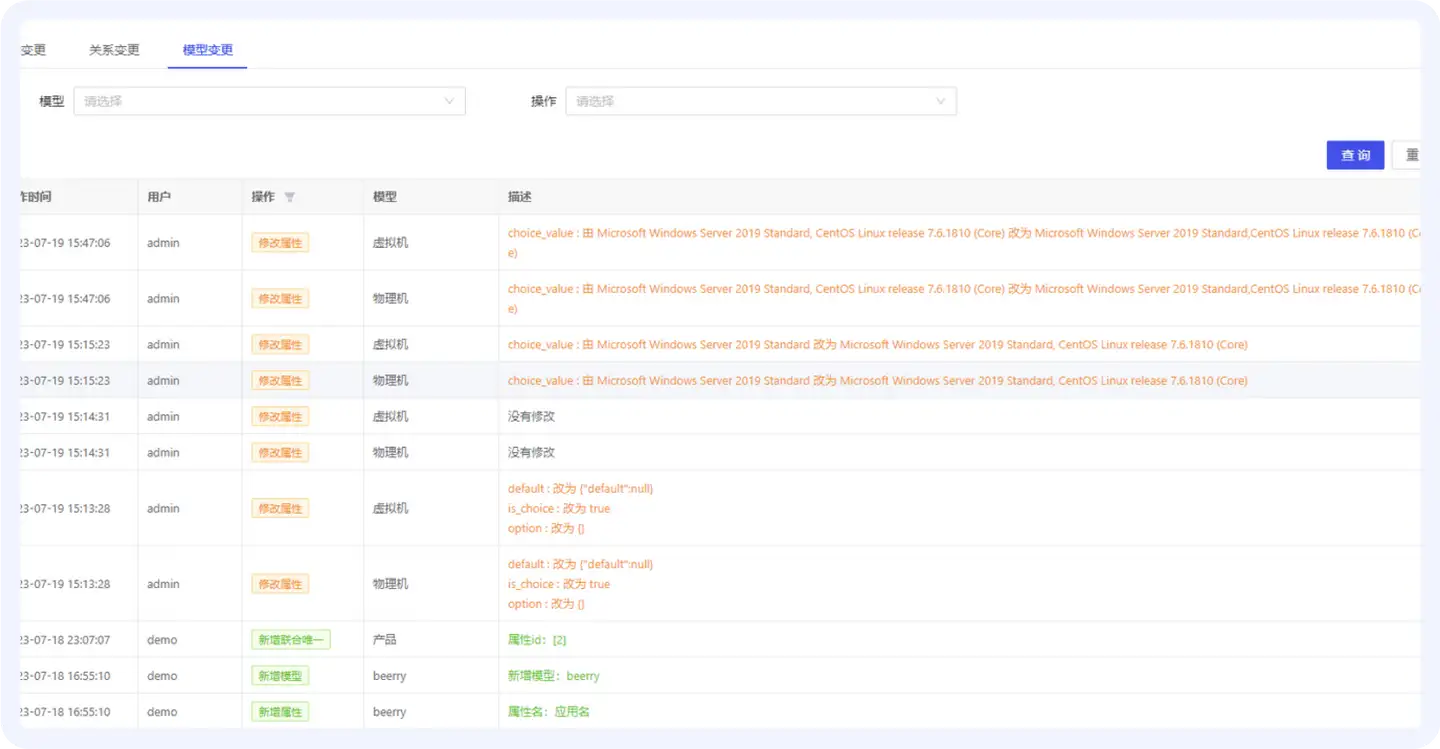Click 'is_choice : 改为 true' in 15:13:28 物理机 row
This screenshot has width=1440, height=749.
(x=559, y=584)
